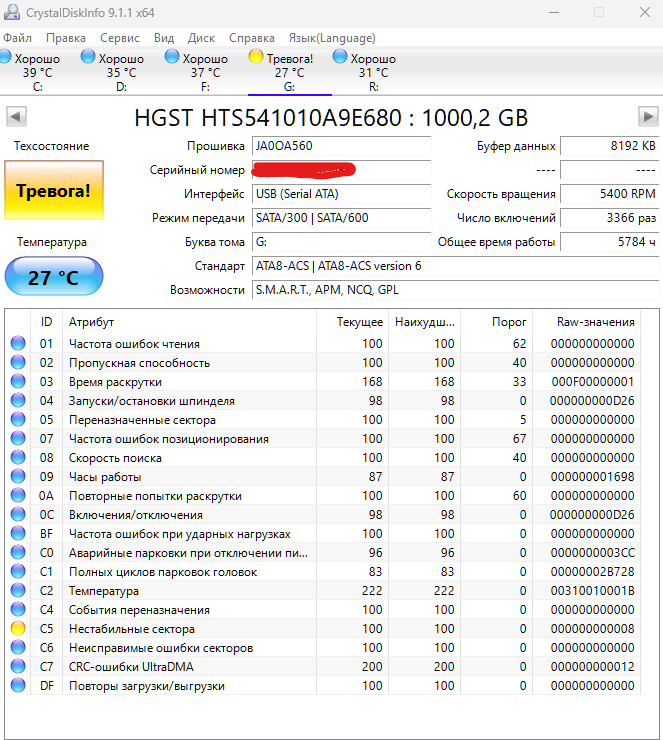Click Число включений value 3366 раз
The image size is (663, 740).
[x=609, y=218]
